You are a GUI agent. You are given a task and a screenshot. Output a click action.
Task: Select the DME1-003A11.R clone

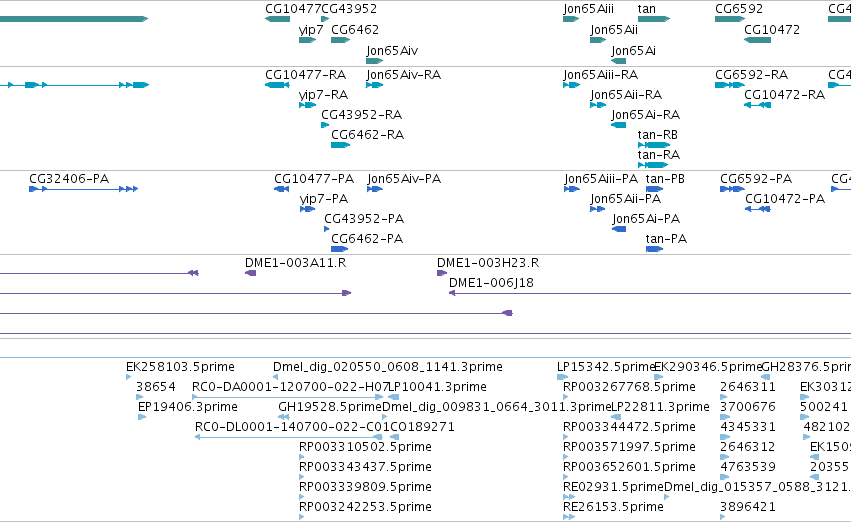pos(250,273)
